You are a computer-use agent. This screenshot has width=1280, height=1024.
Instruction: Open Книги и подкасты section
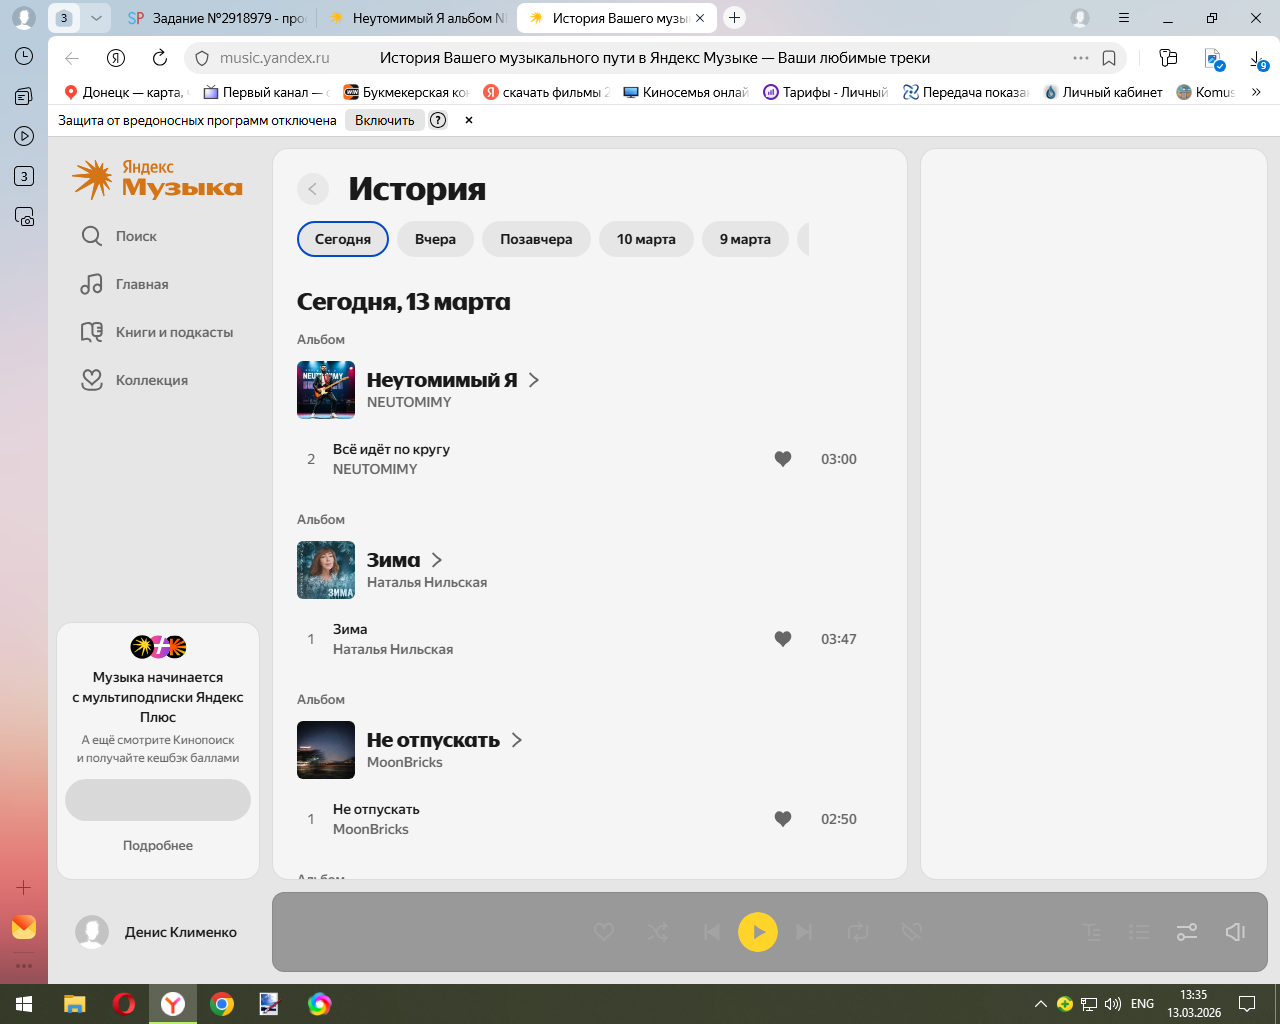pos(158,332)
